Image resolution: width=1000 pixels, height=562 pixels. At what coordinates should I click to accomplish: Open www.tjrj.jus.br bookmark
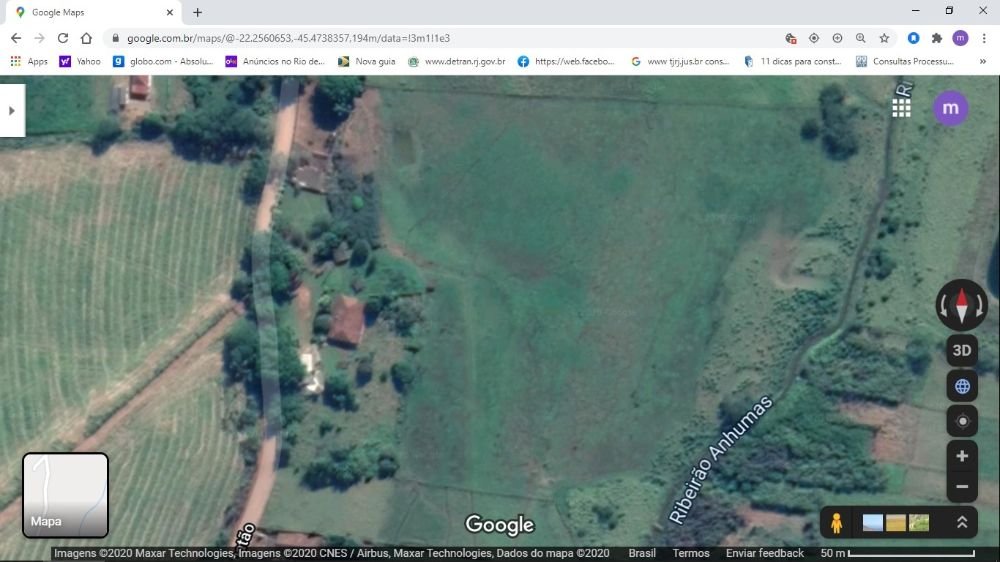pyautogui.click(x=680, y=61)
